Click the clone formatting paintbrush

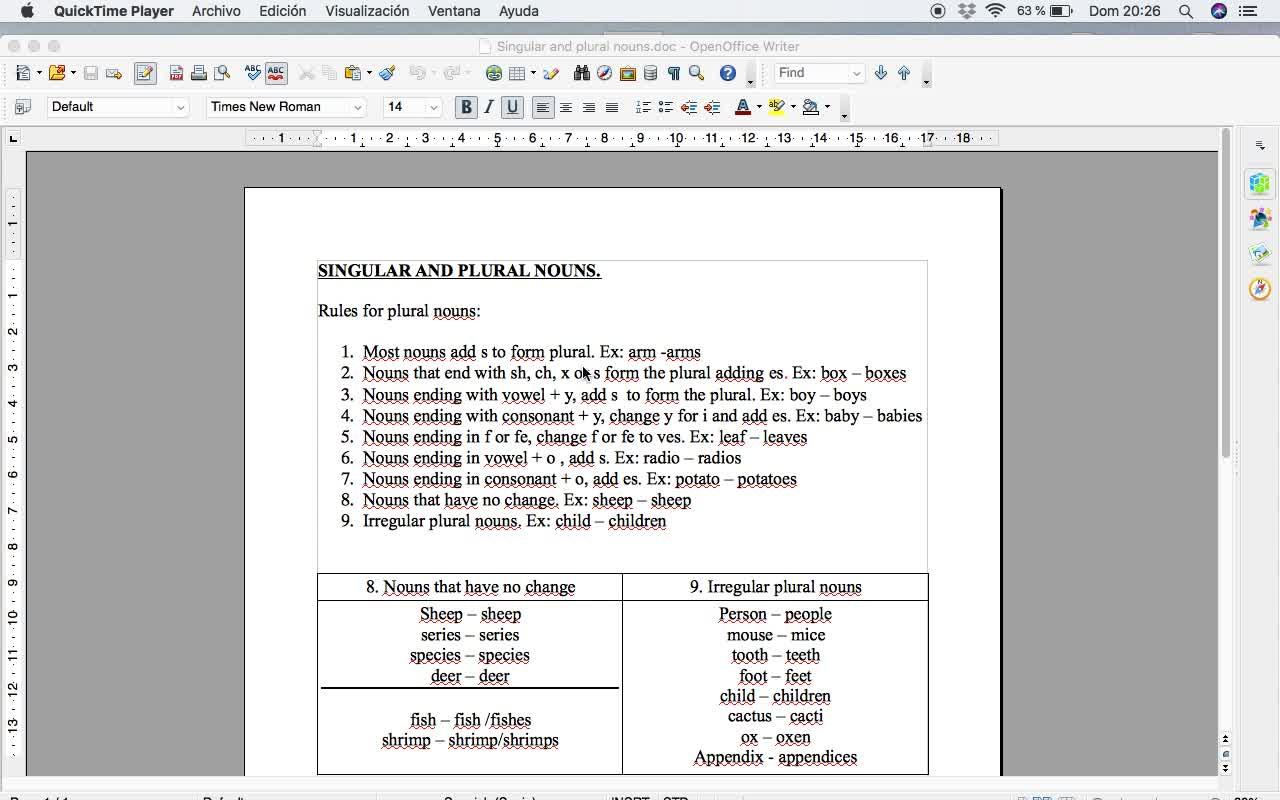[x=387, y=73]
